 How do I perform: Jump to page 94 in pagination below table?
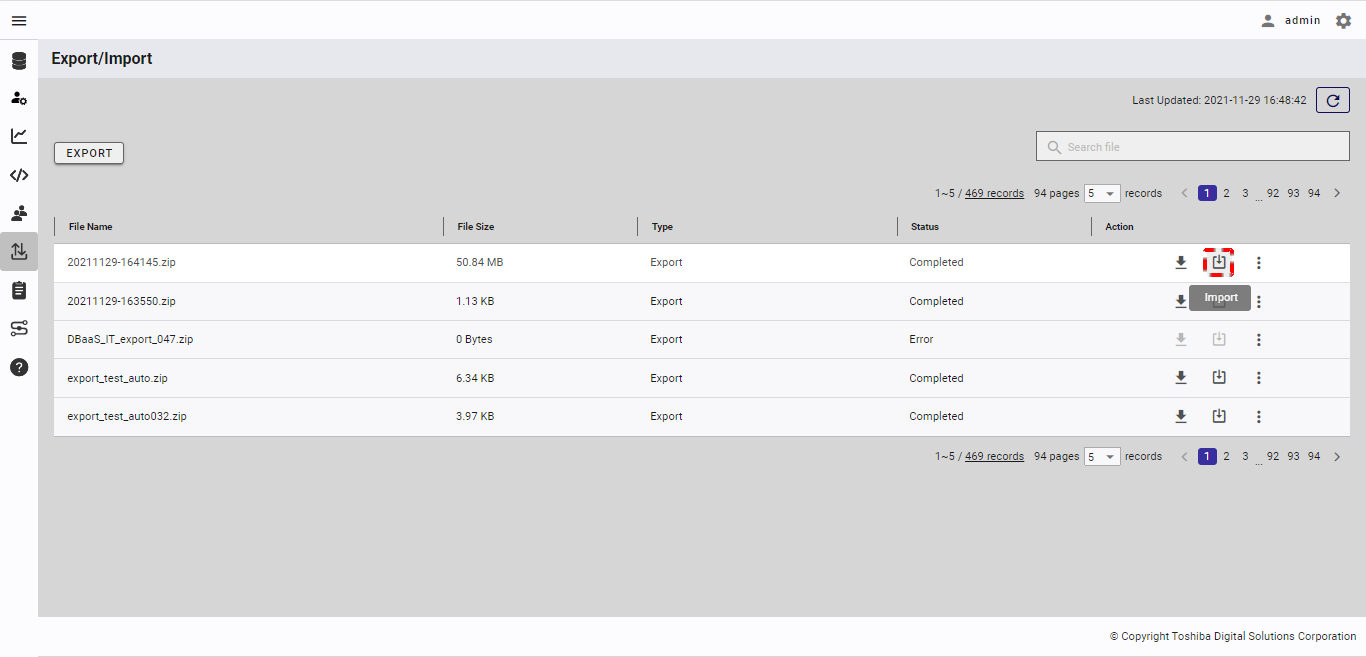coord(1314,456)
